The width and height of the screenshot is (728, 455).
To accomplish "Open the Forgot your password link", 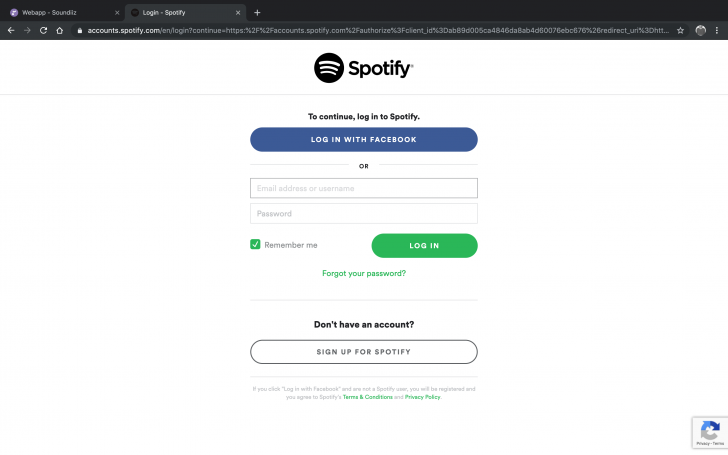I will click(x=364, y=273).
